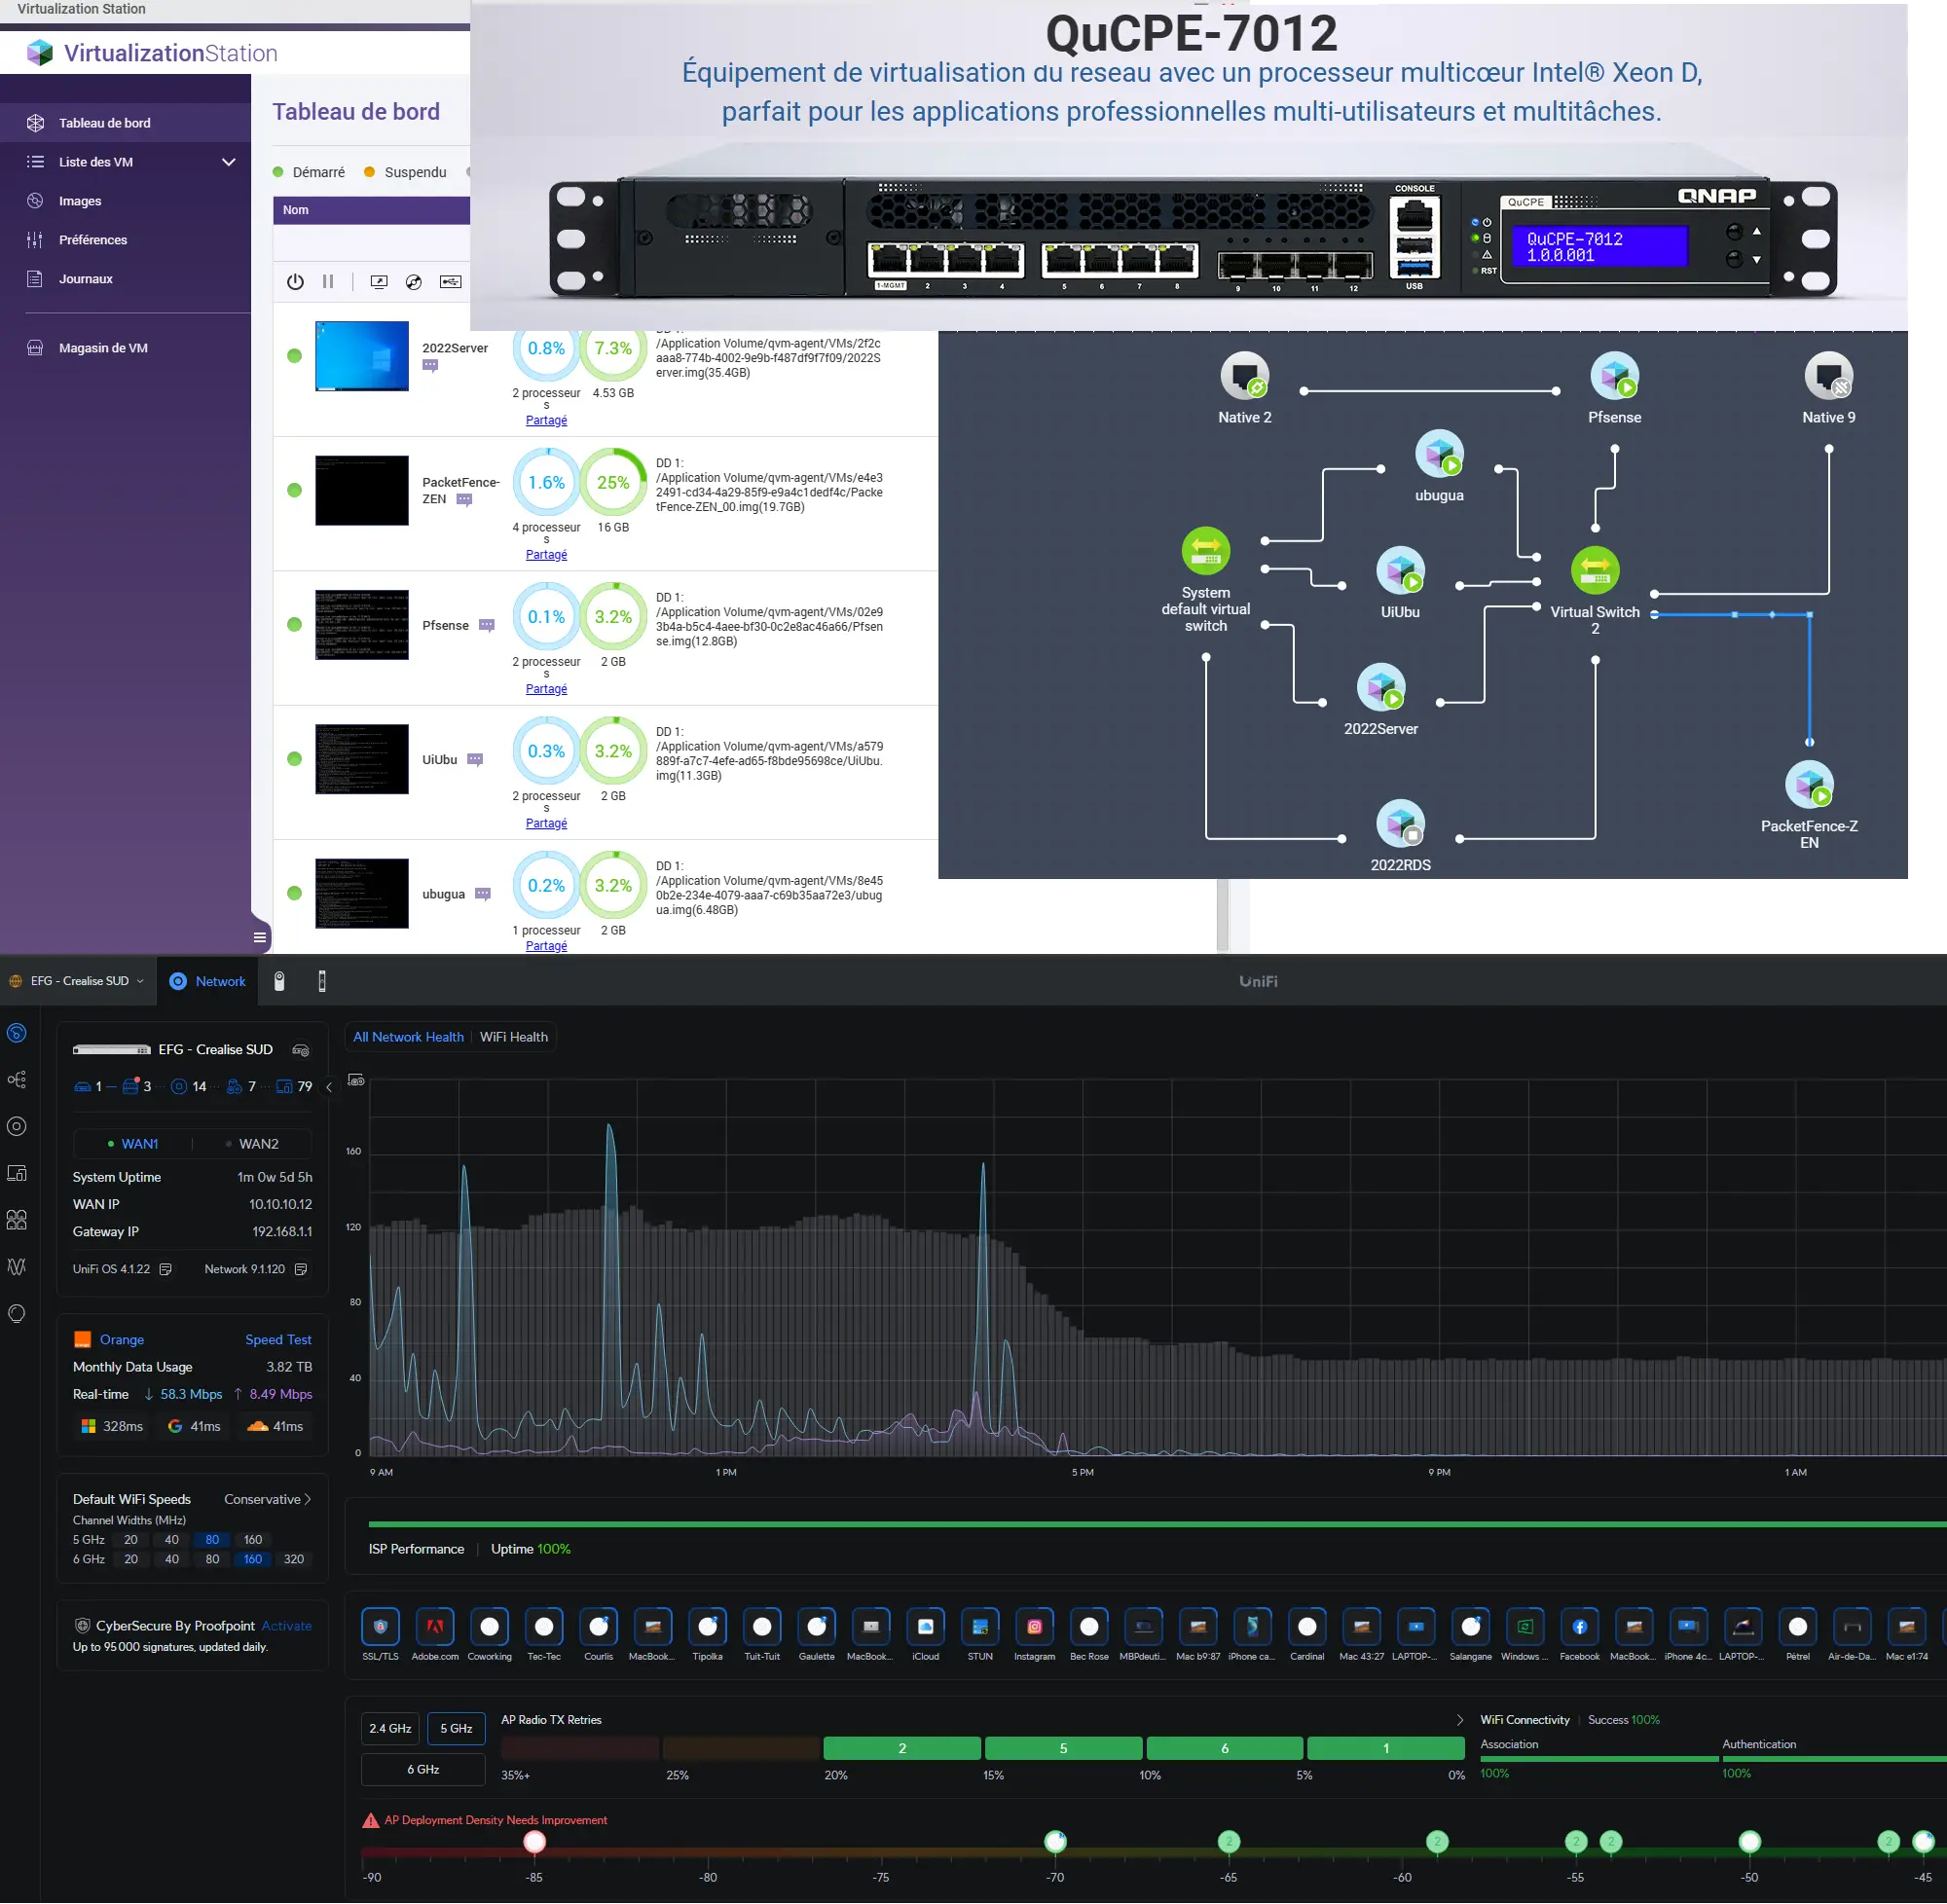
Task: Click the UniFi client devices sidebar icon
Action: (17, 1173)
